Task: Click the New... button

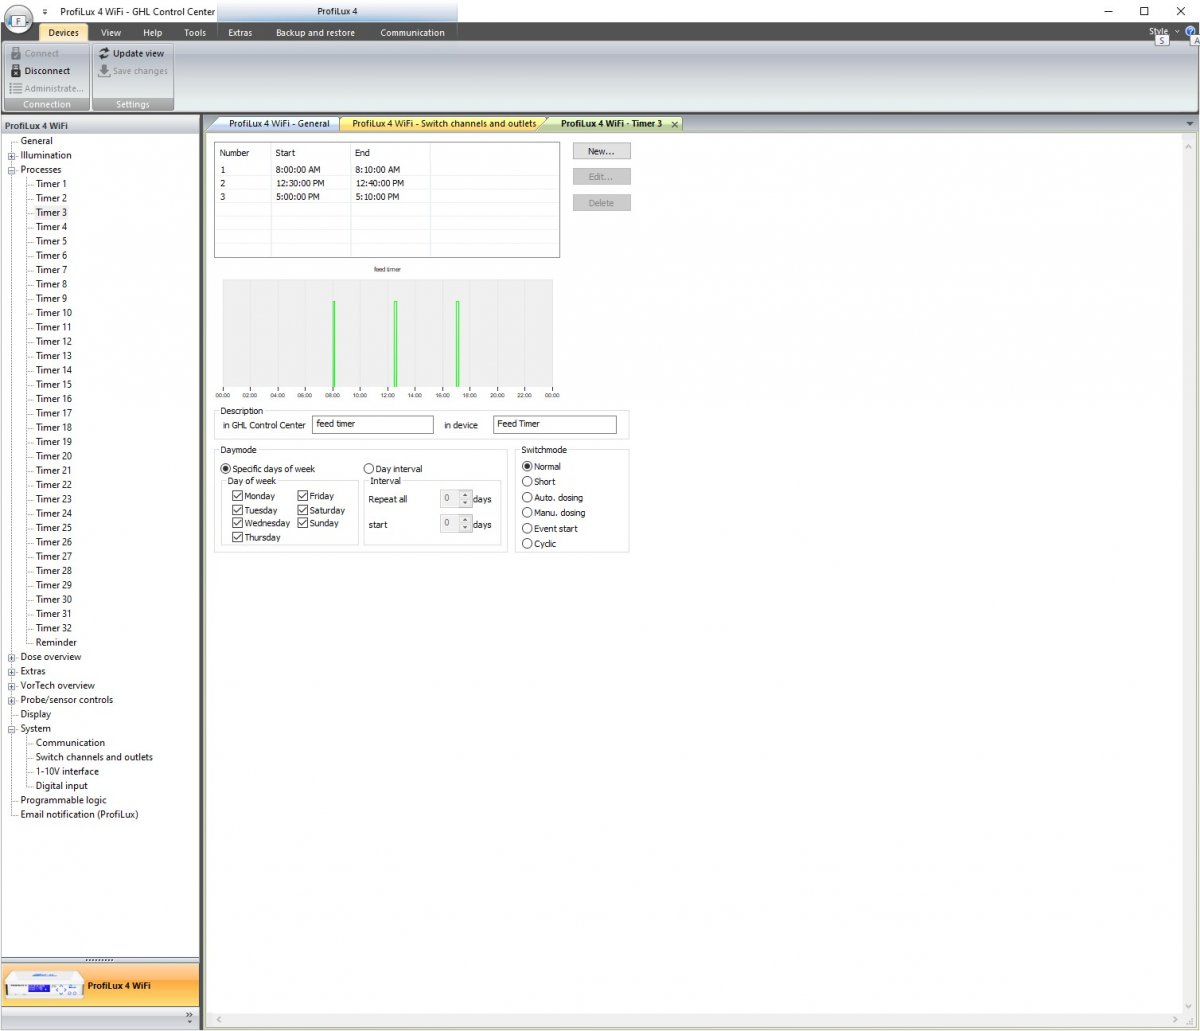Action: point(601,151)
